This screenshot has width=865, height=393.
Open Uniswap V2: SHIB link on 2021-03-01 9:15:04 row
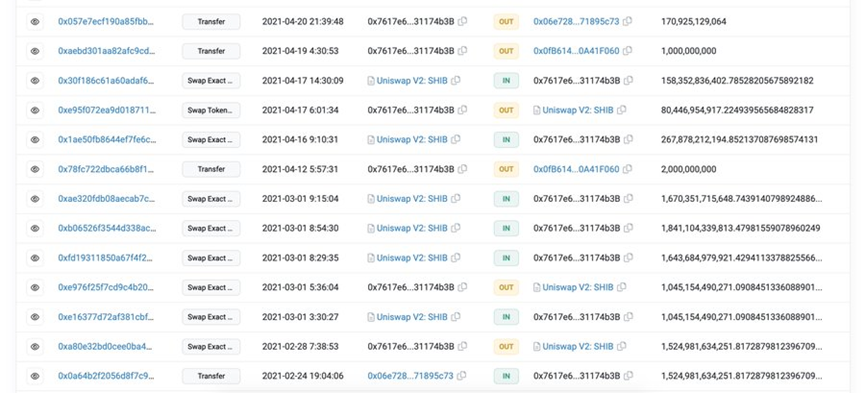[x=412, y=199]
